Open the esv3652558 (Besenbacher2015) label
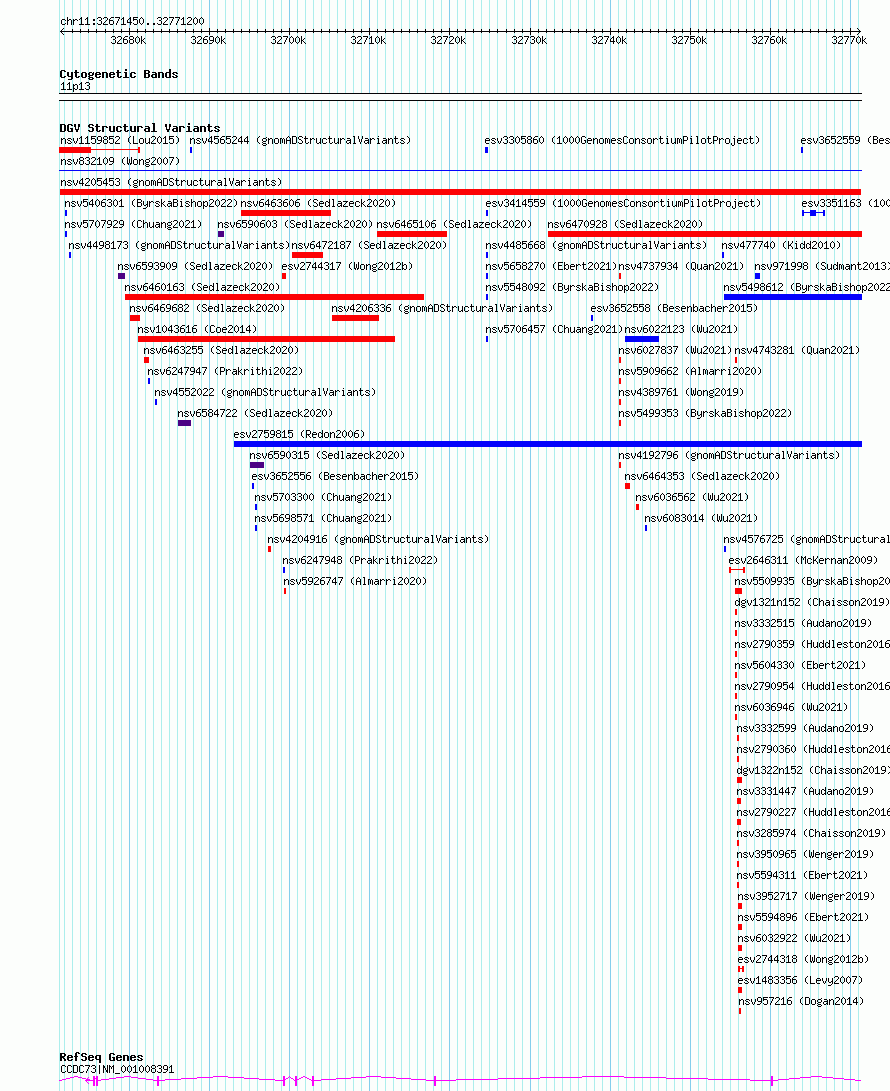 pyautogui.click(x=674, y=308)
